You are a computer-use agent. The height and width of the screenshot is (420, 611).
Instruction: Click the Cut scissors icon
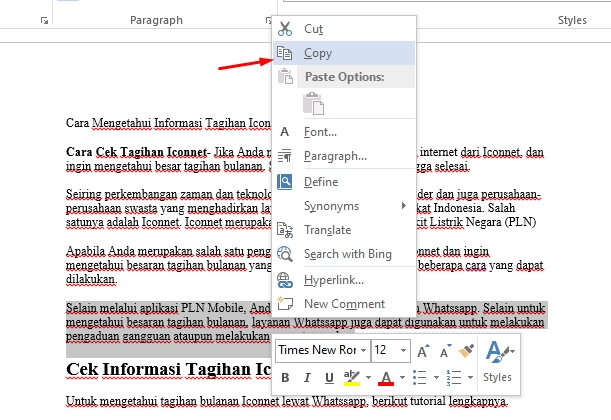pos(285,29)
